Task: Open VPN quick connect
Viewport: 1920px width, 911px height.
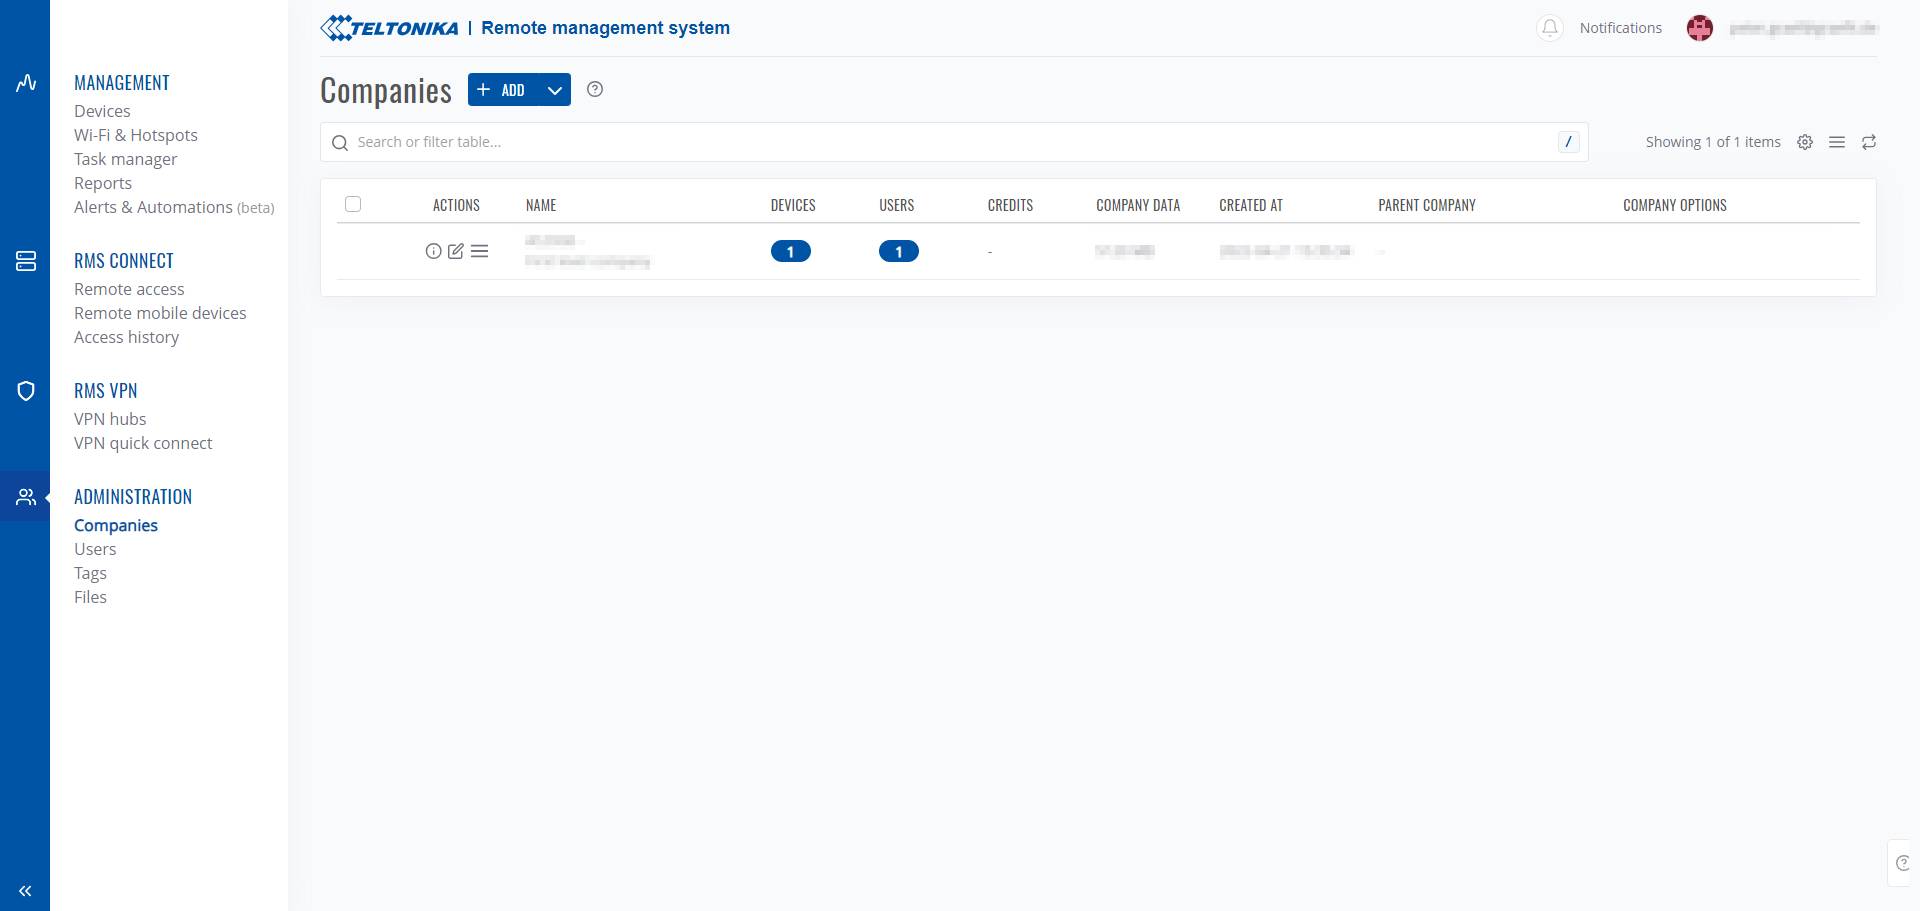Action: click(x=143, y=443)
